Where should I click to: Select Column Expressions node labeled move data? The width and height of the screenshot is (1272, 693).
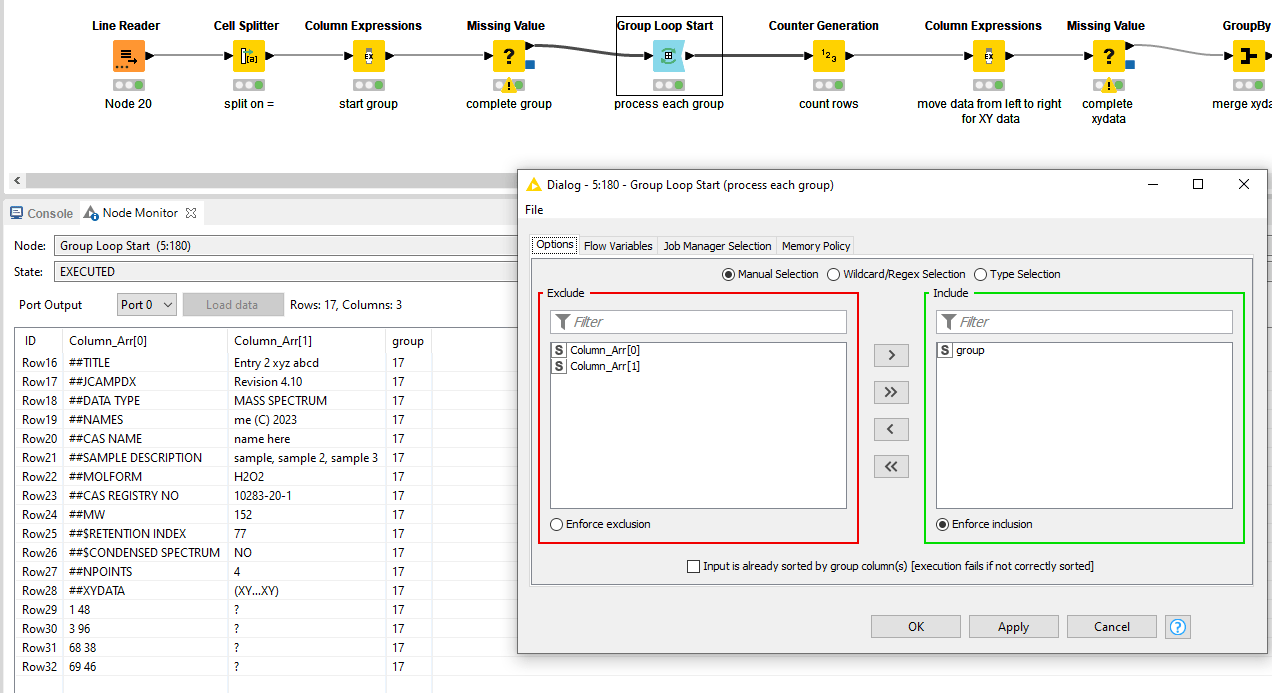[x=989, y=56]
